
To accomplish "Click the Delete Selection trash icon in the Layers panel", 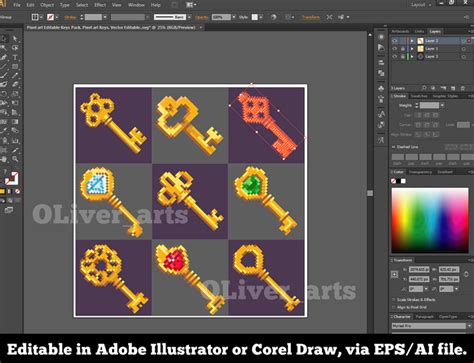I will 463,88.
